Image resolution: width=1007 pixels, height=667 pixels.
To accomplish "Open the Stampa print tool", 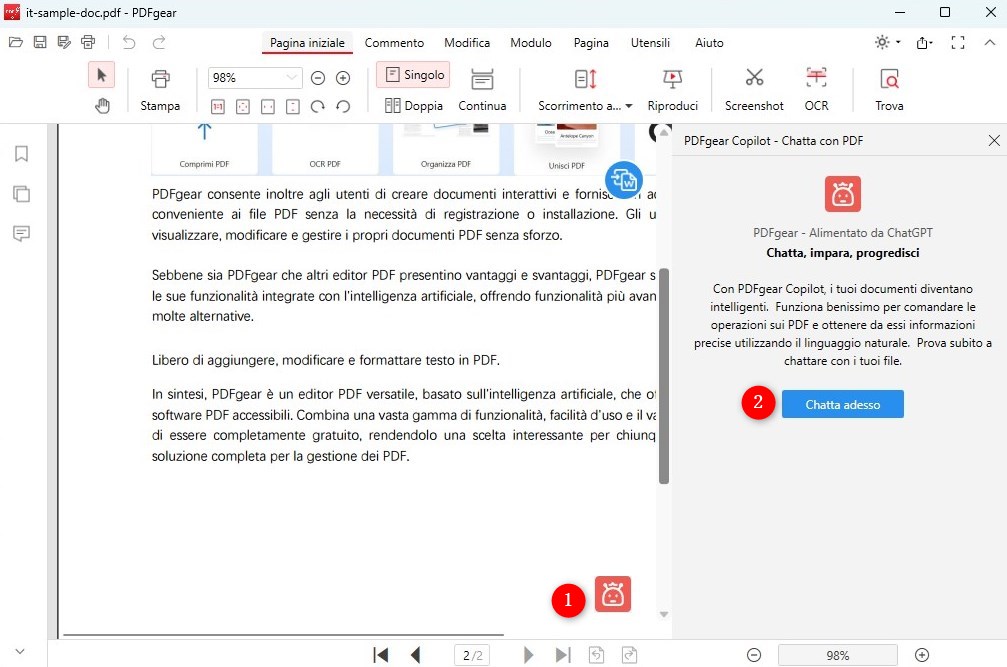I will (159, 88).
